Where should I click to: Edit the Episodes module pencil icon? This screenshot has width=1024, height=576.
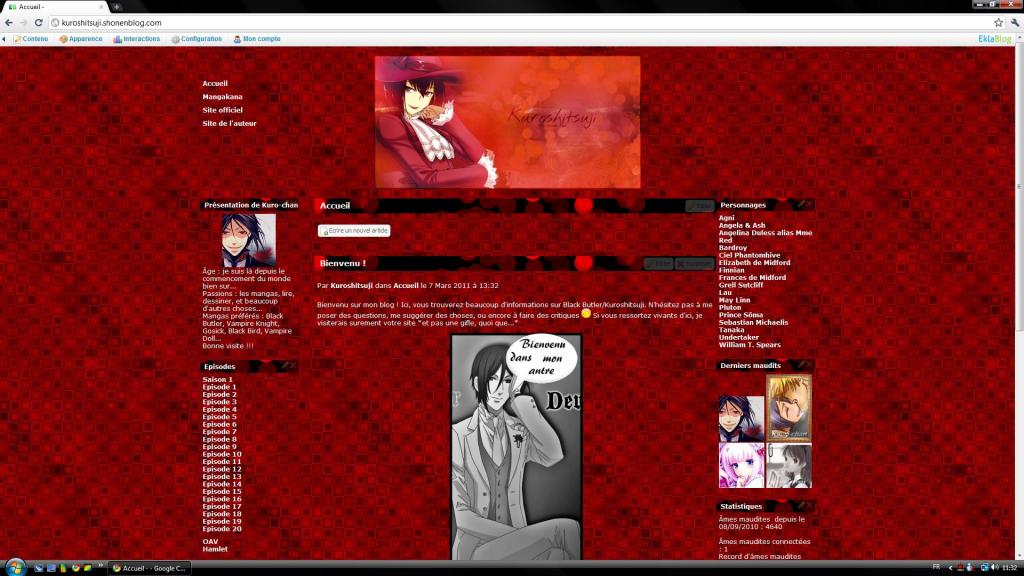(285, 366)
